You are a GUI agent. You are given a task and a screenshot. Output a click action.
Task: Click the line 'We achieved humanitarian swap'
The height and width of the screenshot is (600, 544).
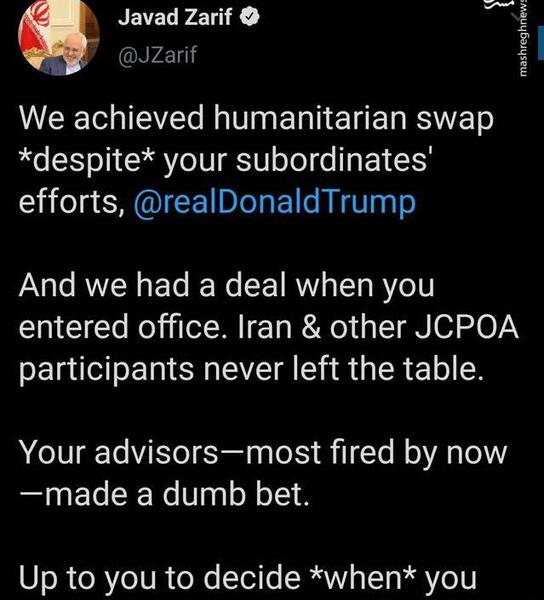pos(256,118)
